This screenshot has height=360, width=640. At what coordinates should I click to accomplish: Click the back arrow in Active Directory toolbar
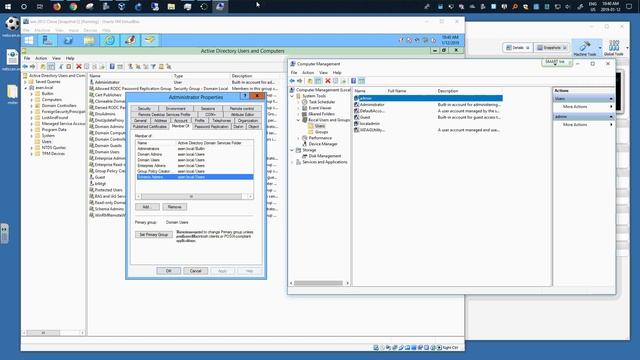(x=25, y=67)
